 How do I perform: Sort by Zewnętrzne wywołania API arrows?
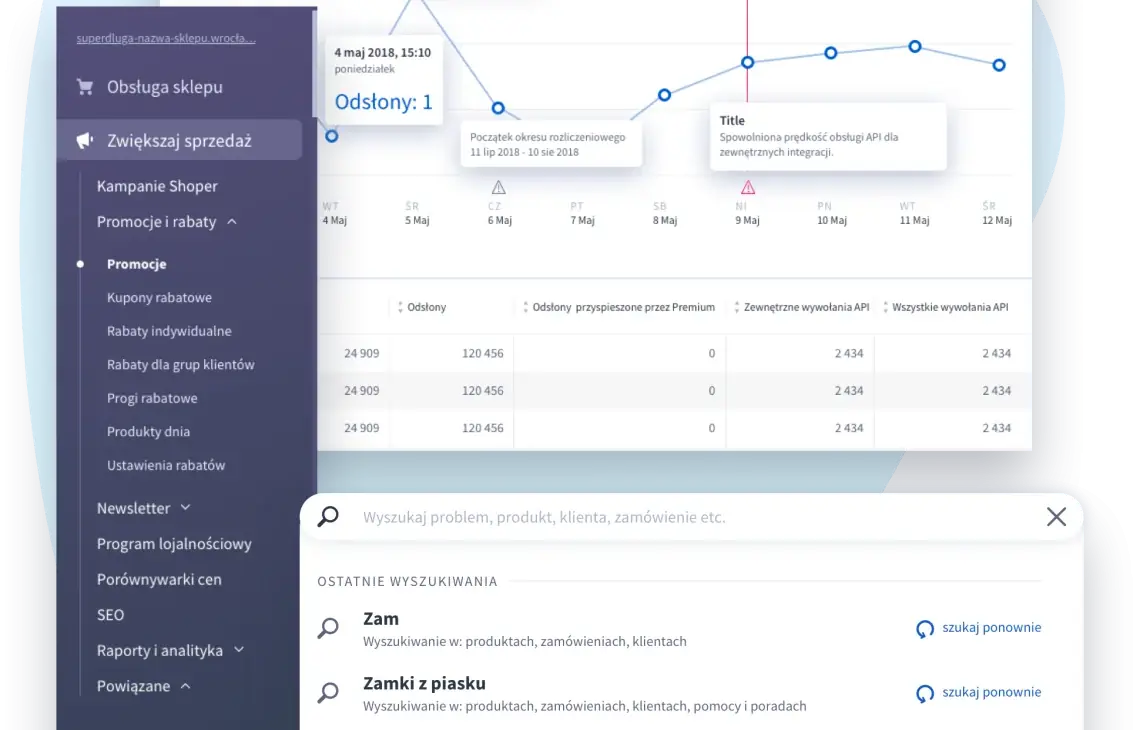coord(736,308)
